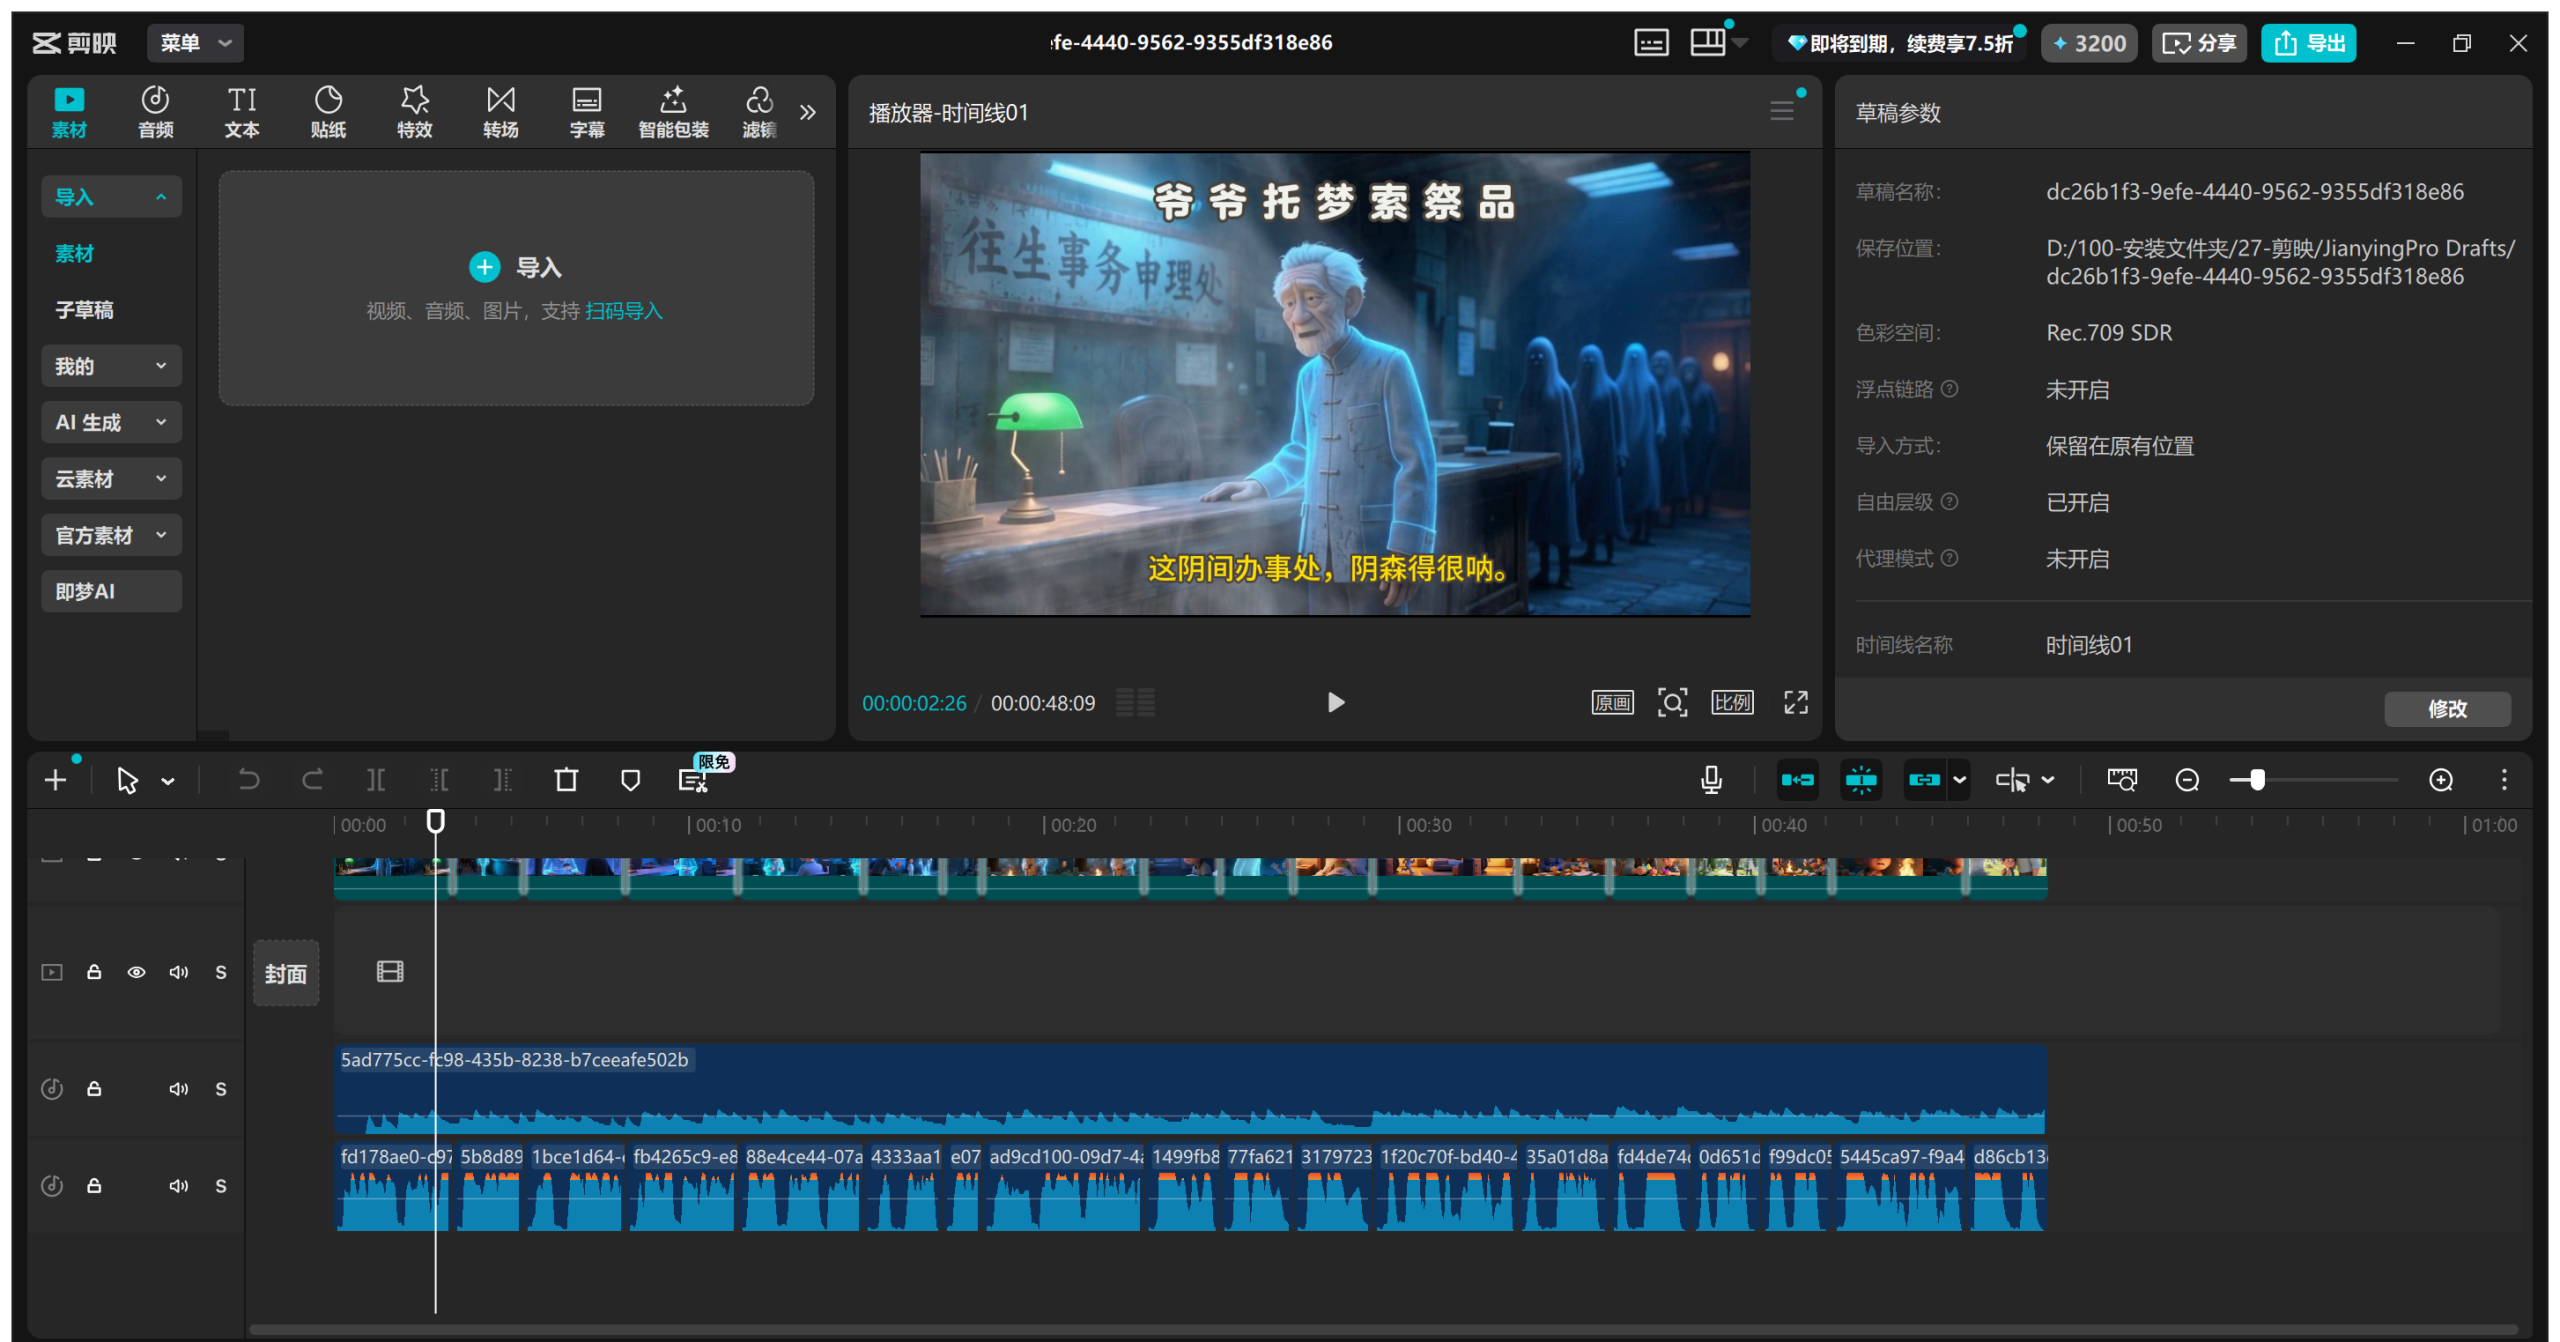
Task: Toggle the cover track eye visibility
Action: click(x=136, y=972)
